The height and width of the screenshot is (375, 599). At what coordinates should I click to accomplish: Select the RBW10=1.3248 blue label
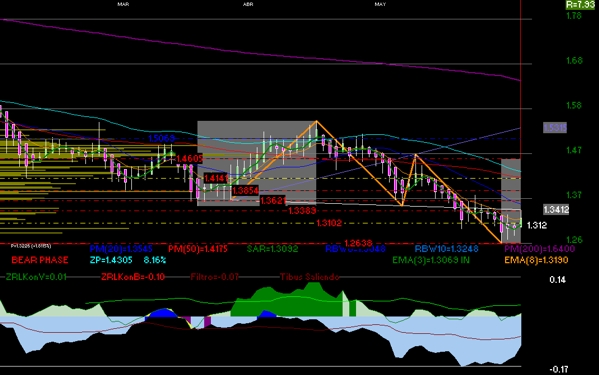point(446,249)
